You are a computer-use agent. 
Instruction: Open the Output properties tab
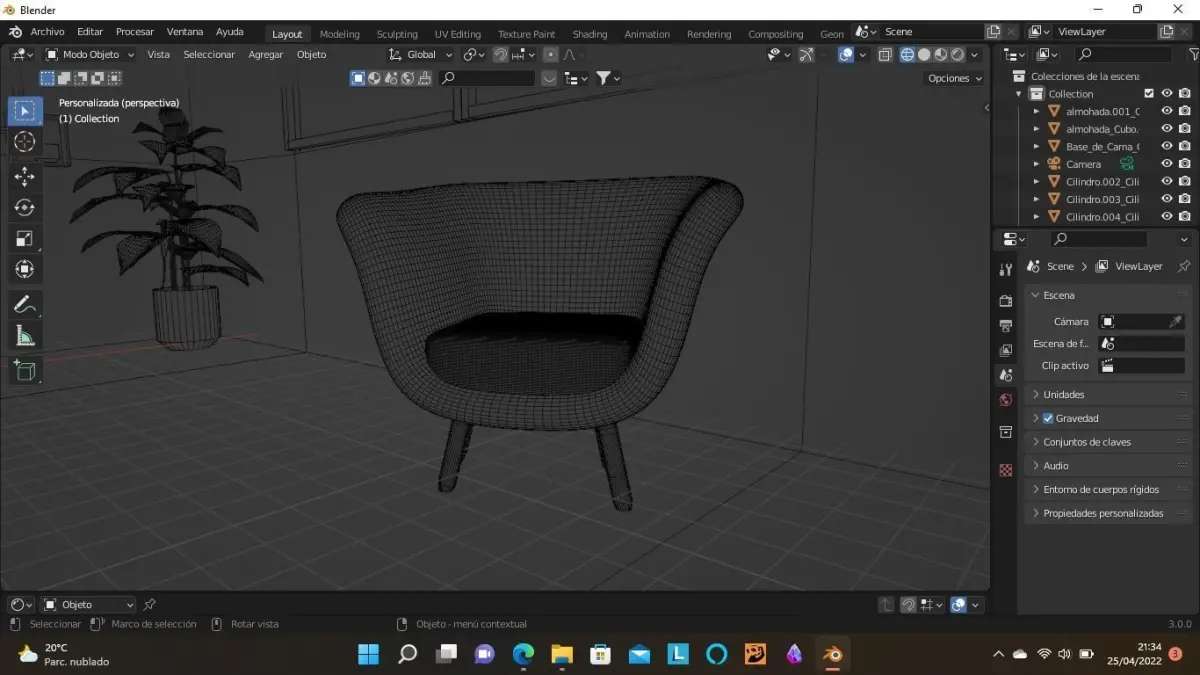pos(1006,326)
